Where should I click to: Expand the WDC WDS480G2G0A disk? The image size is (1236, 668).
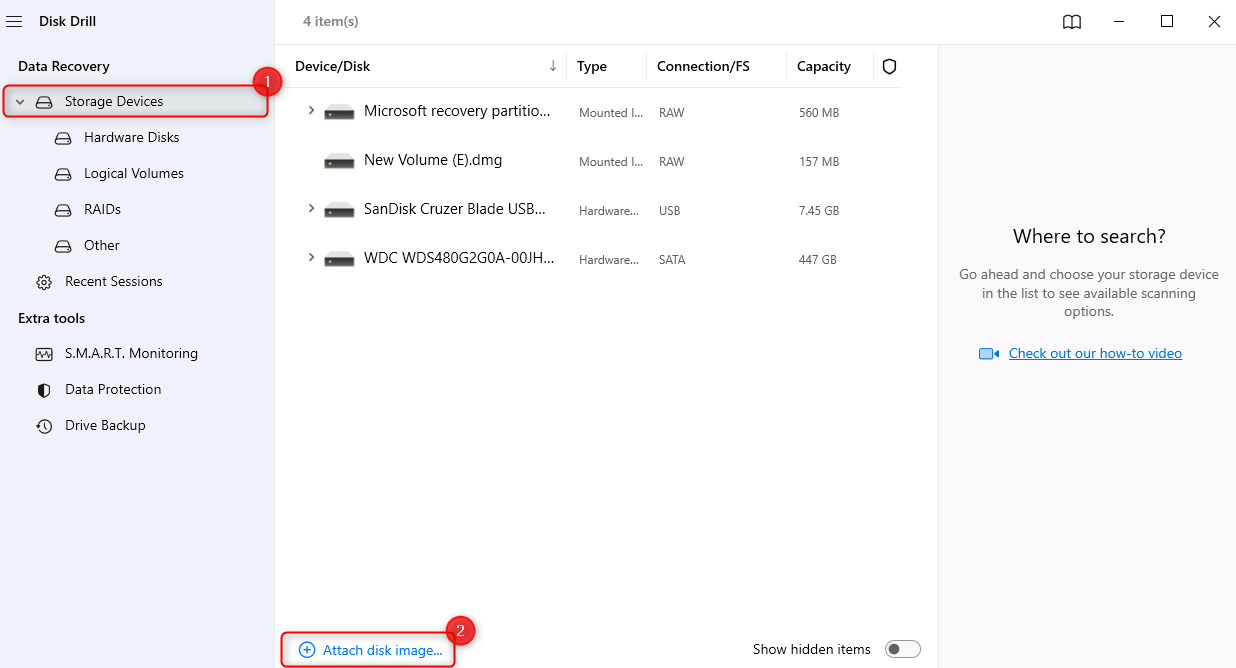[311, 257]
